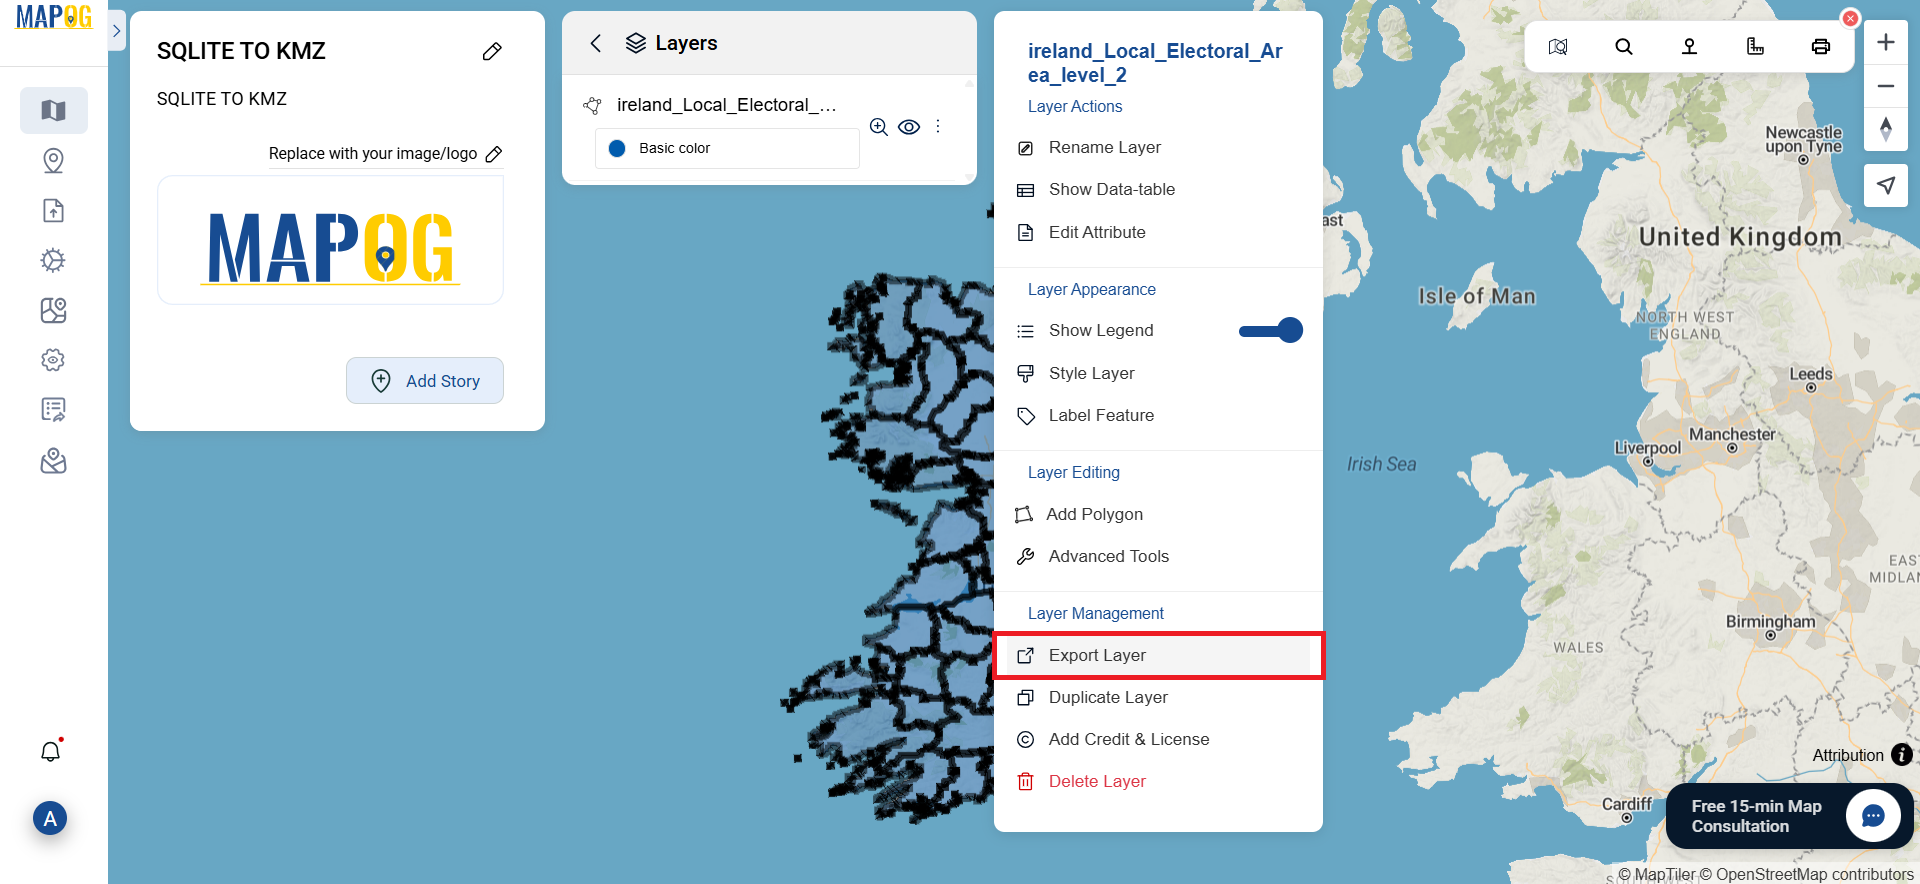Select Duplicate Layer in Layer Management

[x=1107, y=697]
